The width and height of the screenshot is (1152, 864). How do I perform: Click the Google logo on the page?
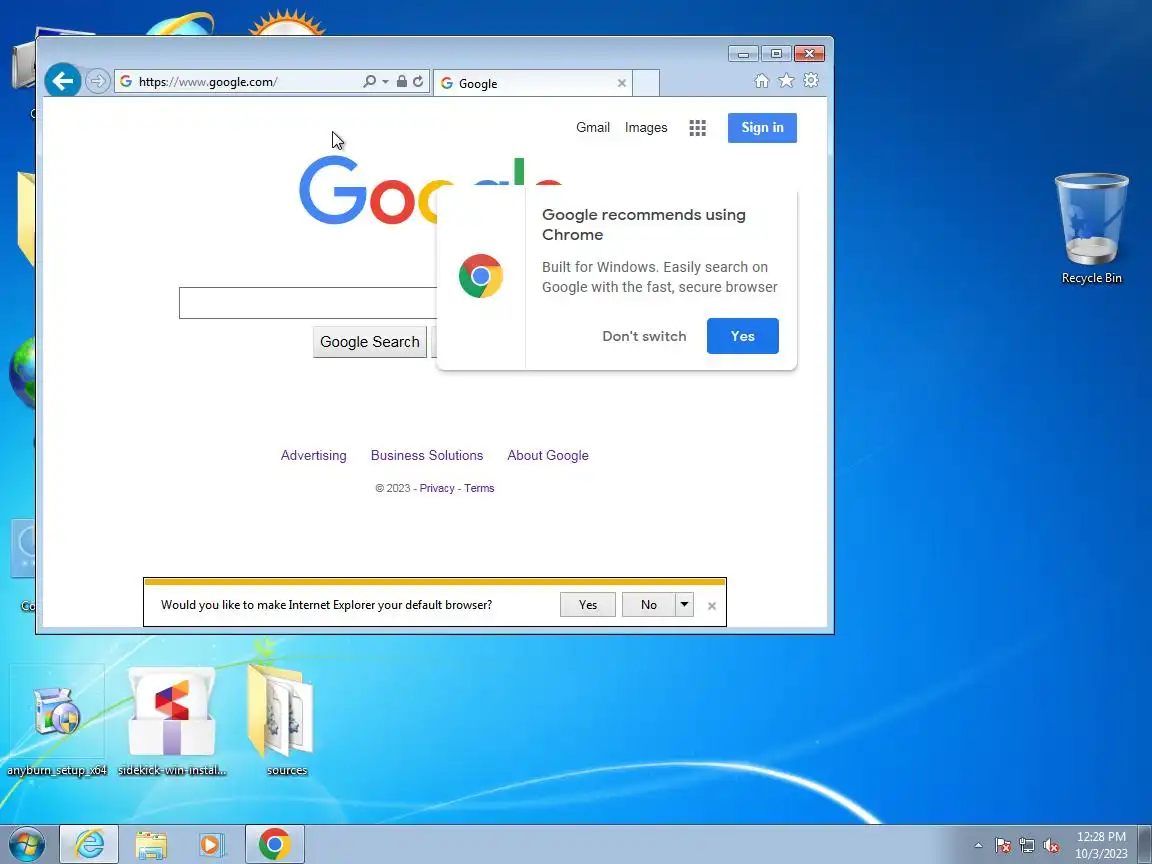point(367,191)
